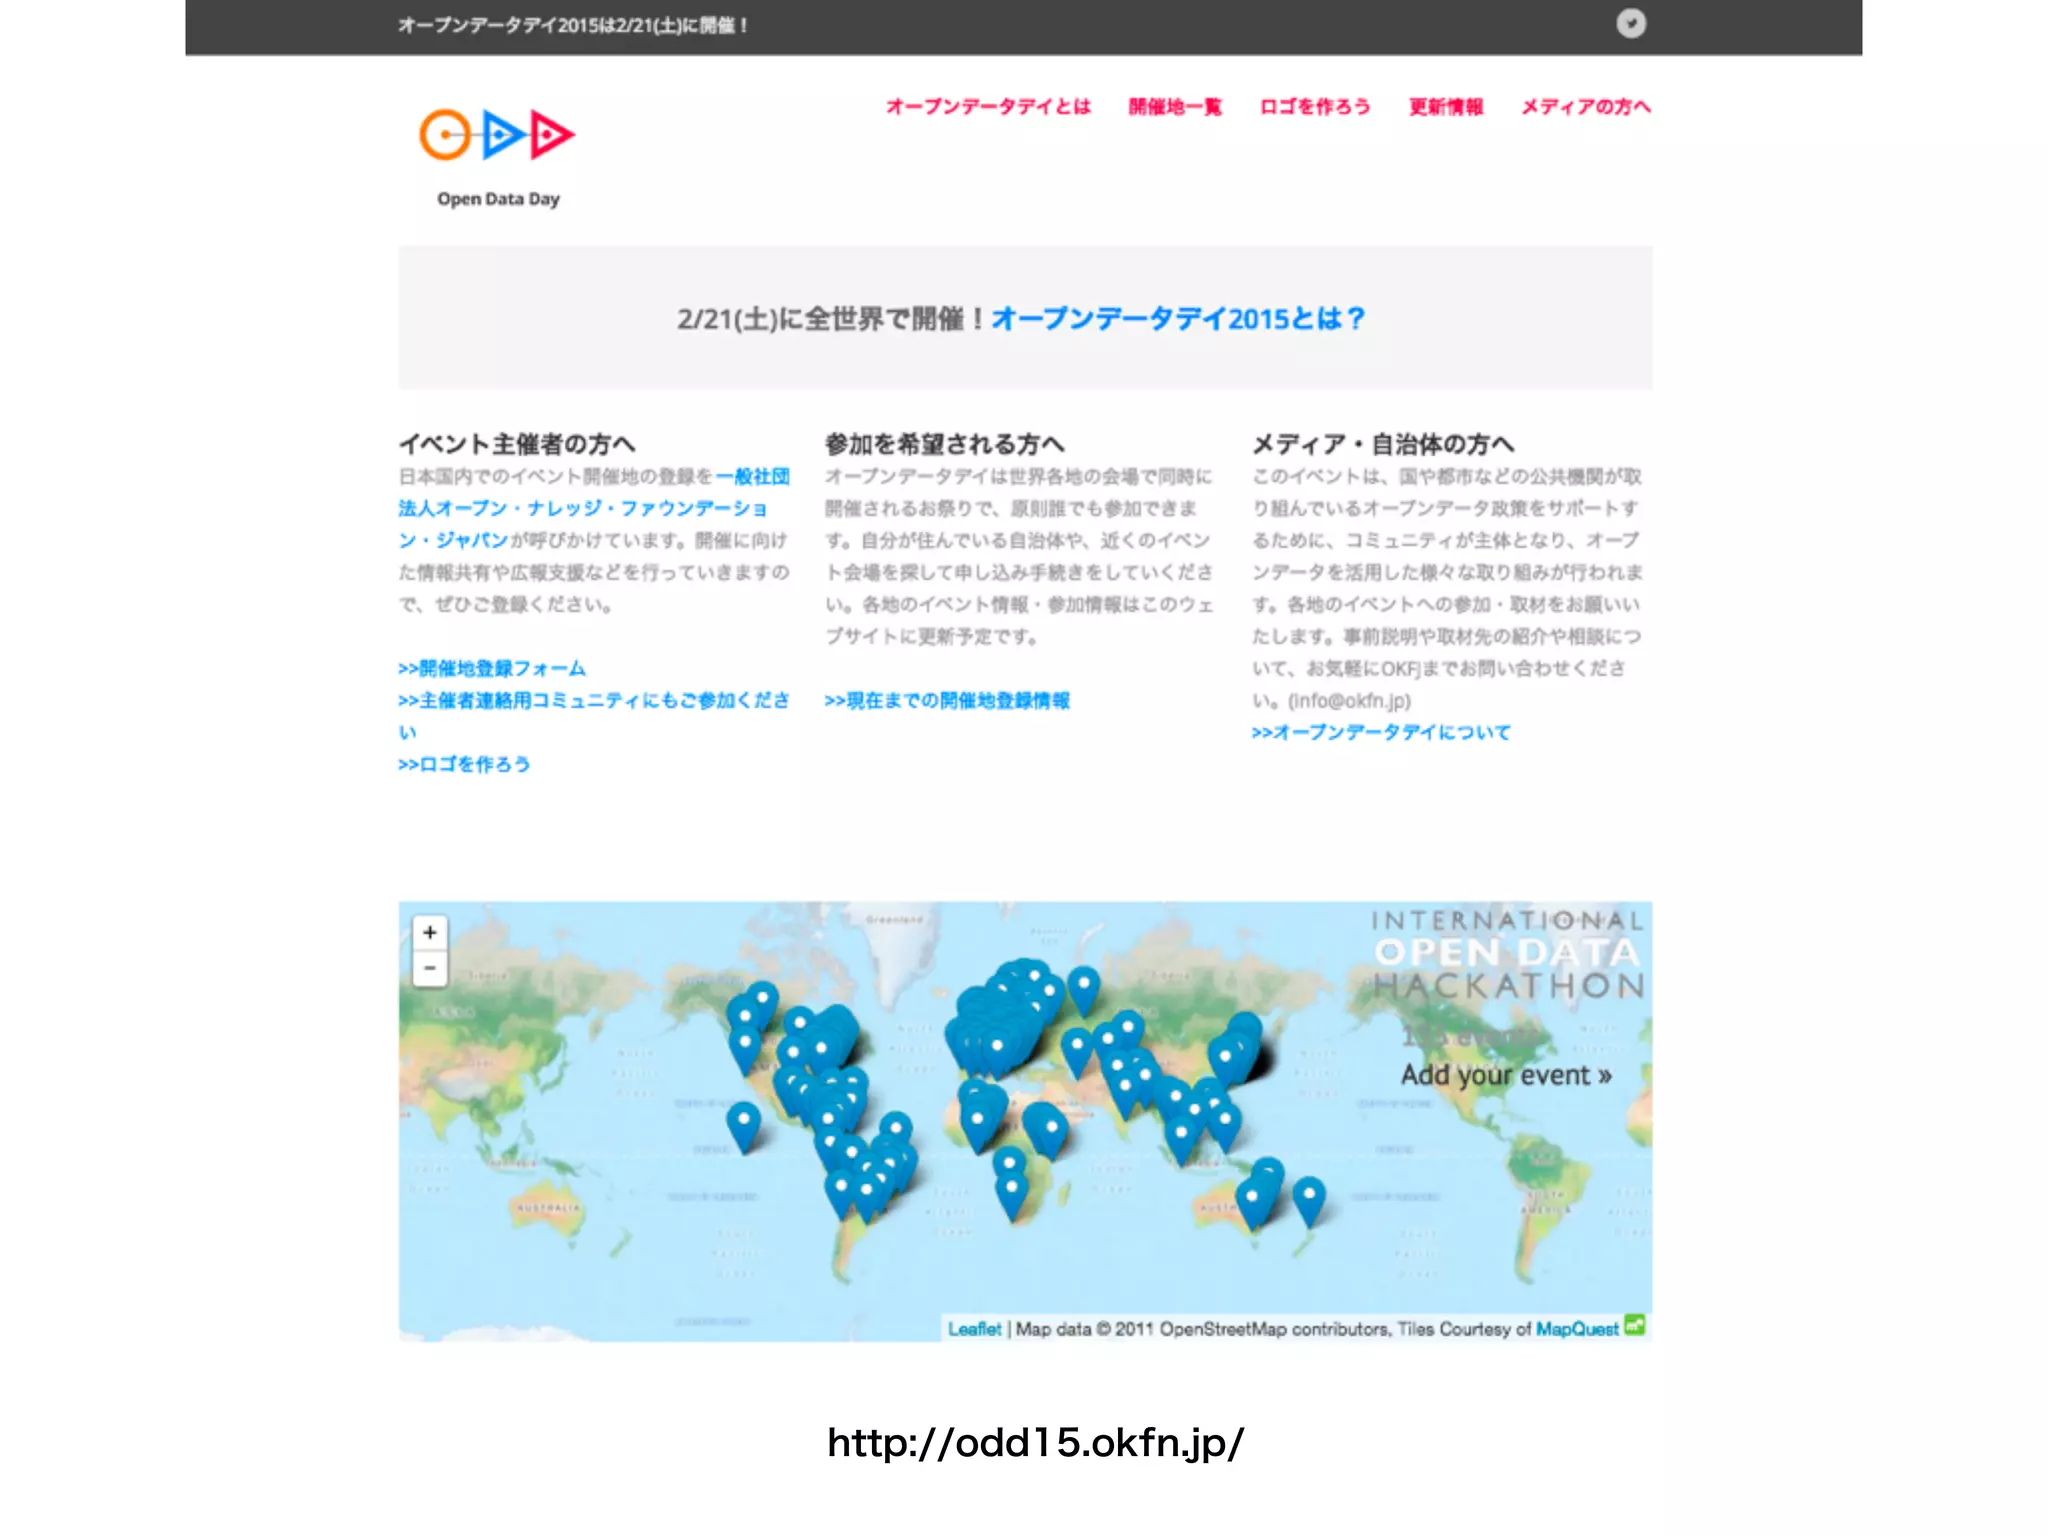This screenshot has width=2048, height=1536.
Task: Open 更新情報 menu item
Action: (x=1446, y=106)
